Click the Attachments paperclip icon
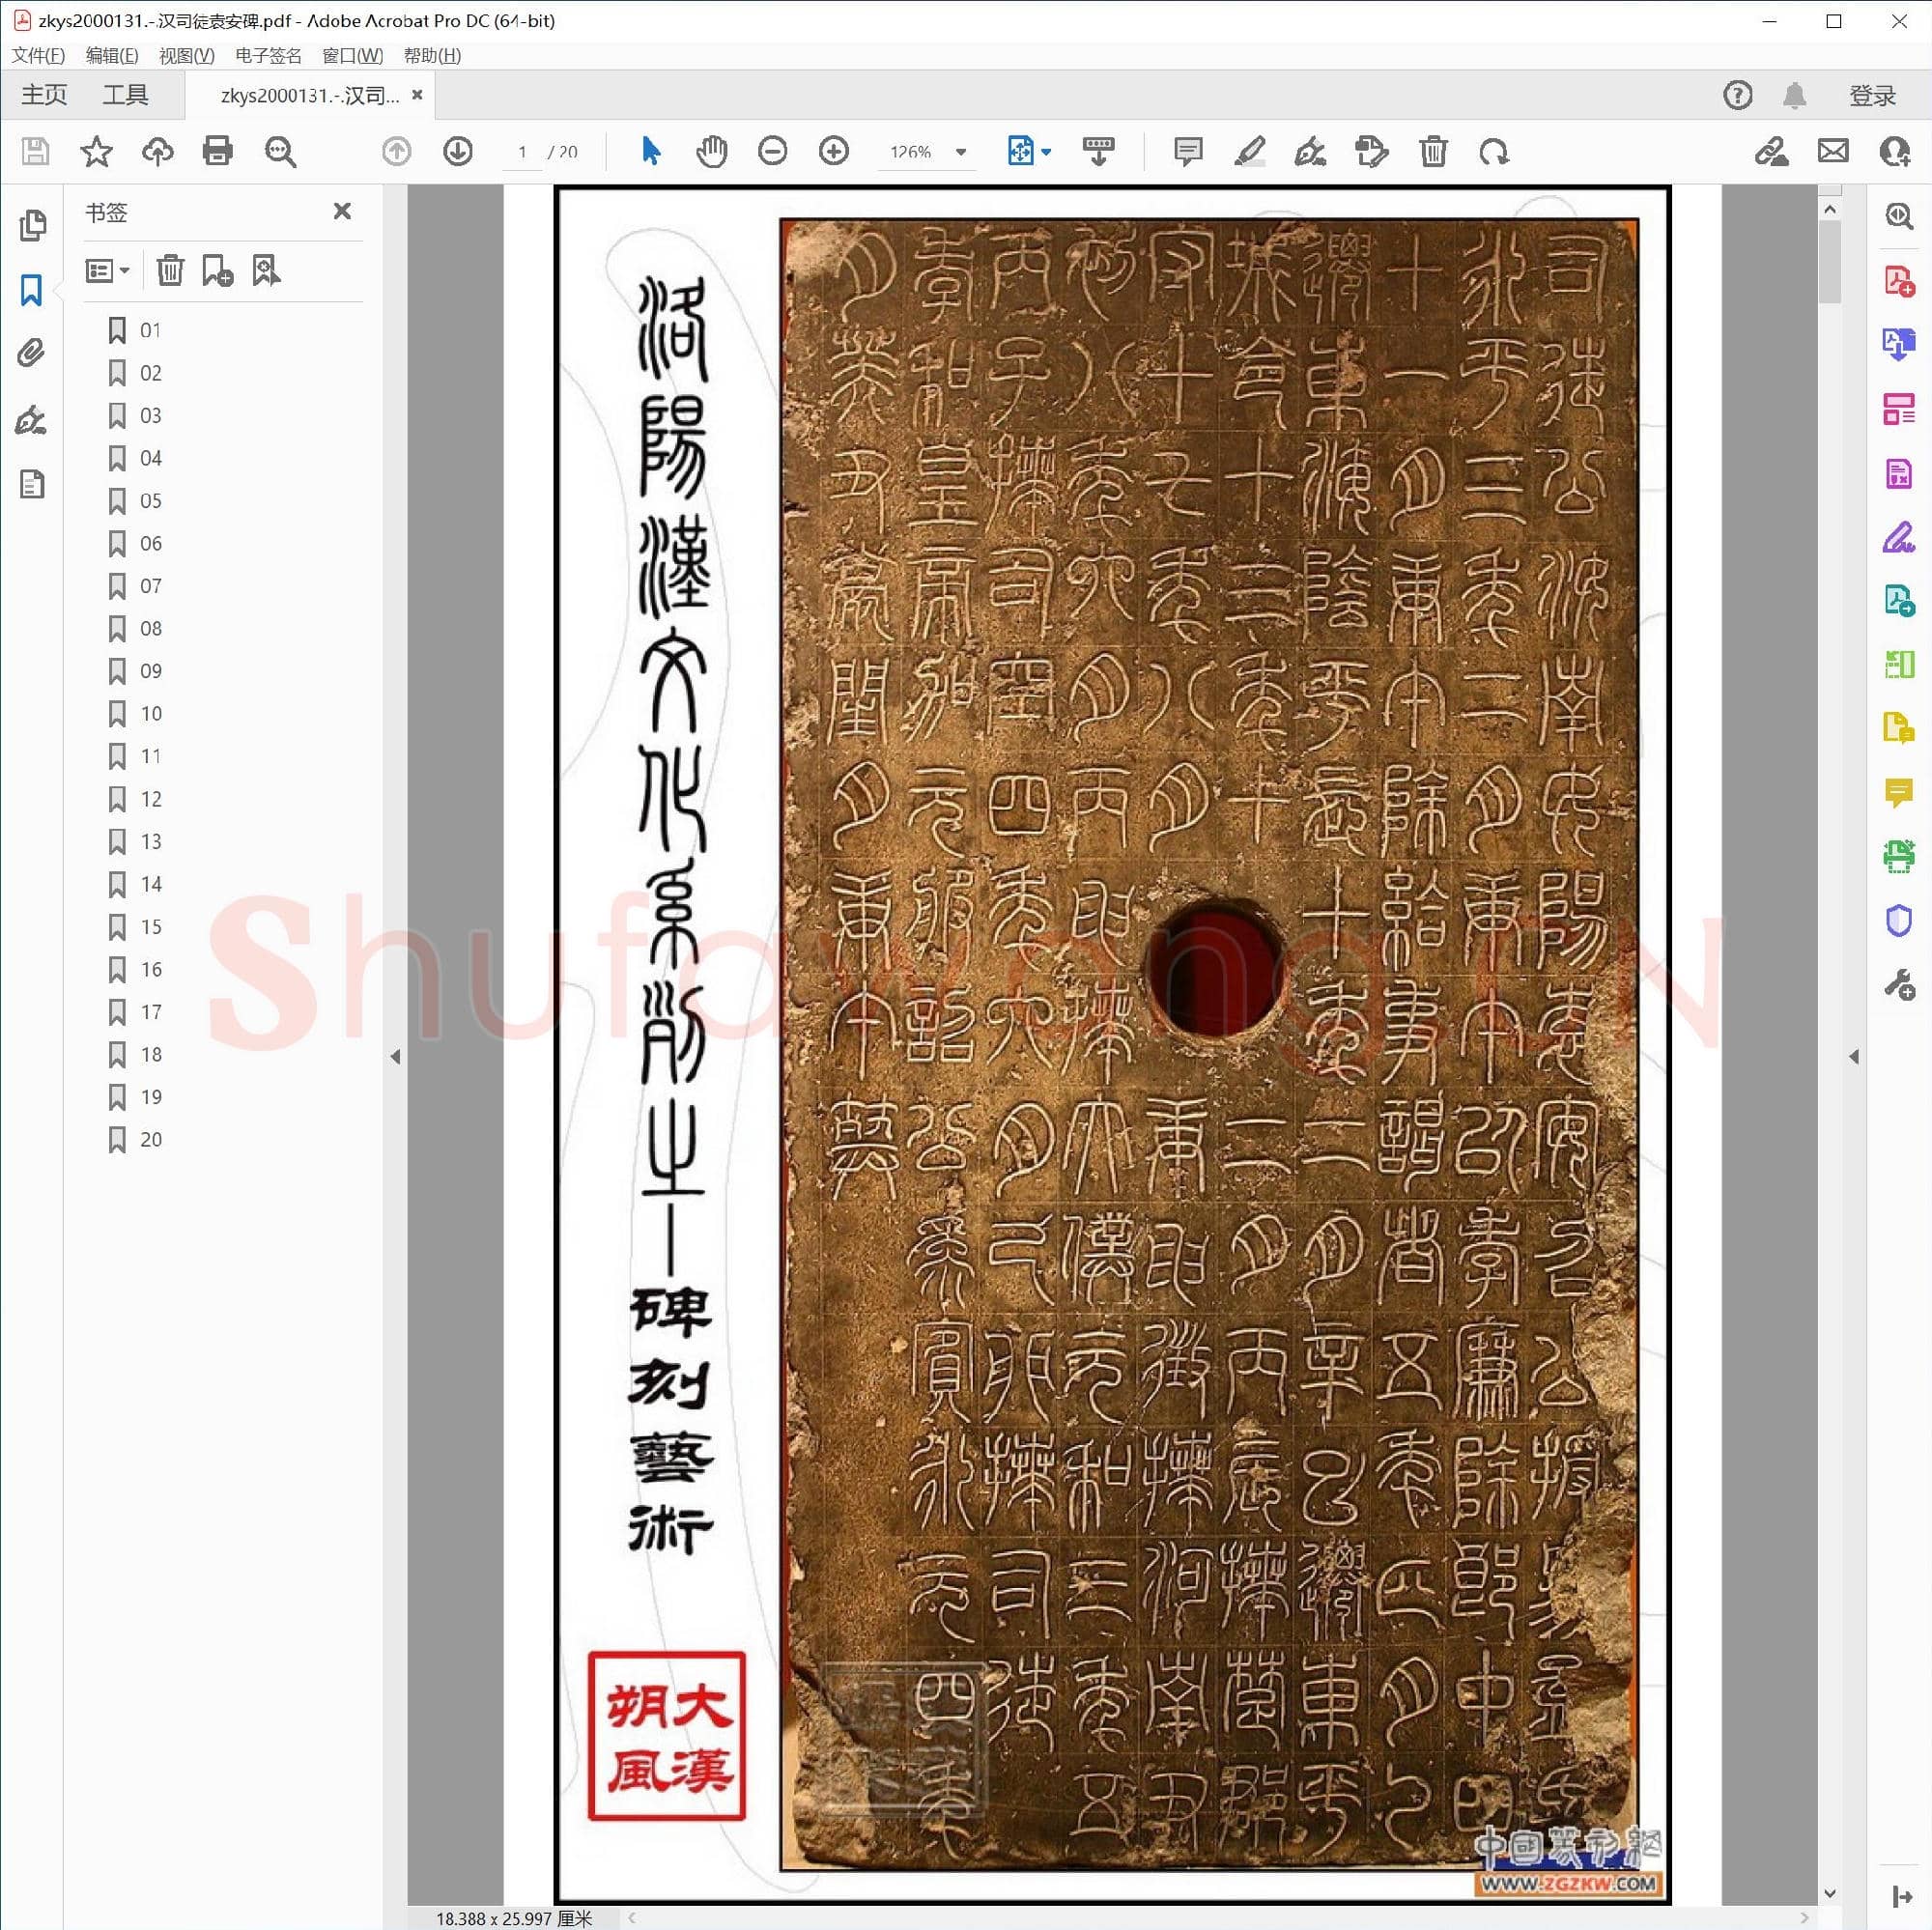The width and height of the screenshot is (1932, 1930). point(33,352)
